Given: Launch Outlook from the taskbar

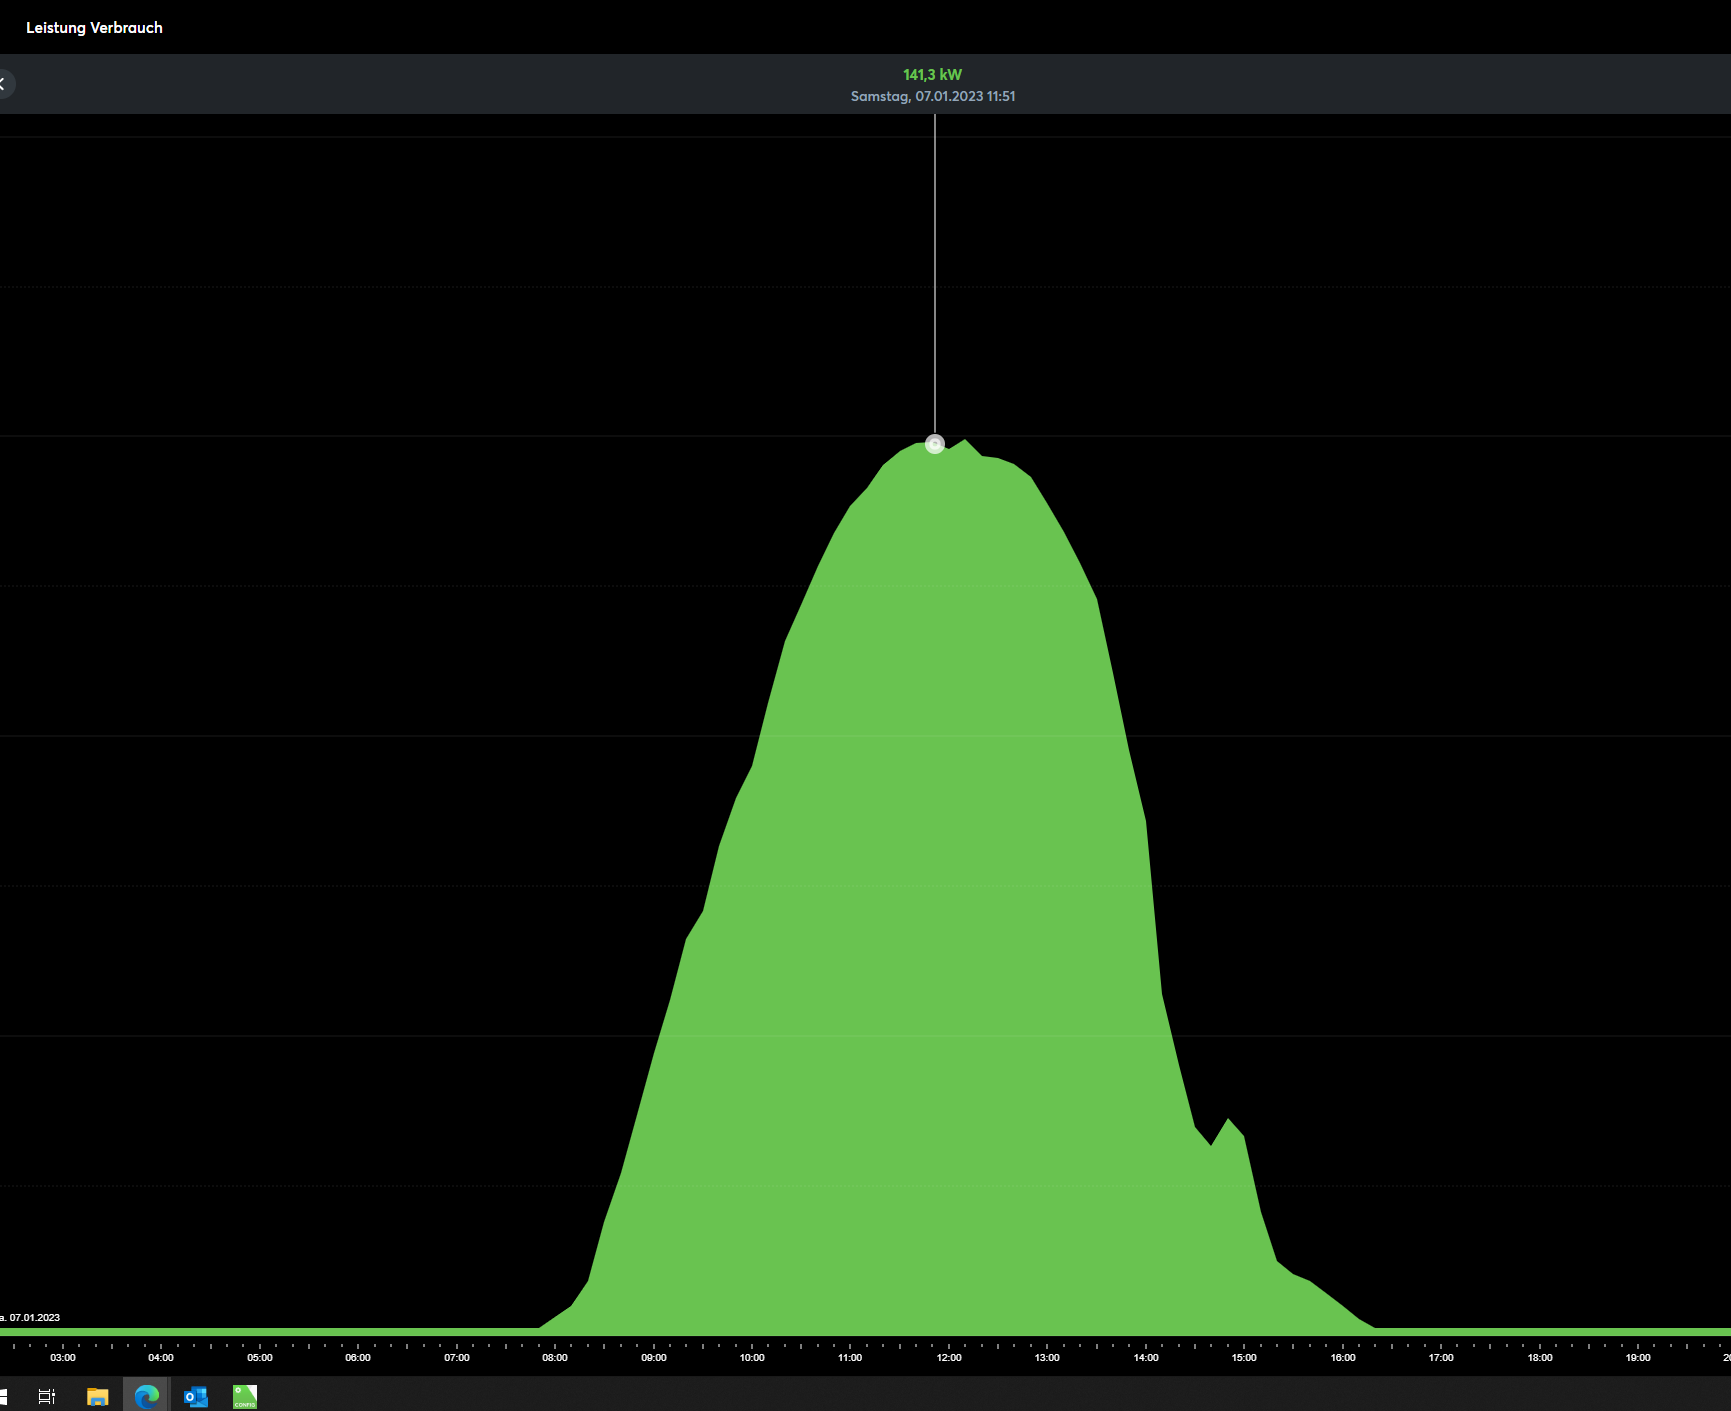Looking at the screenshot, I should (x=196, y=1396).
